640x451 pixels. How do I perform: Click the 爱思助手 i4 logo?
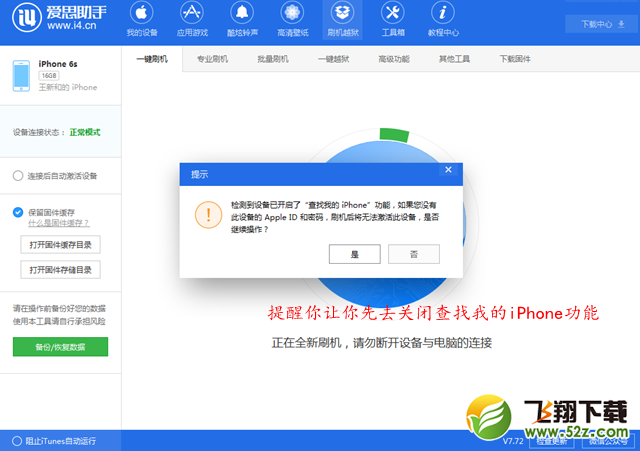point(27,18)
